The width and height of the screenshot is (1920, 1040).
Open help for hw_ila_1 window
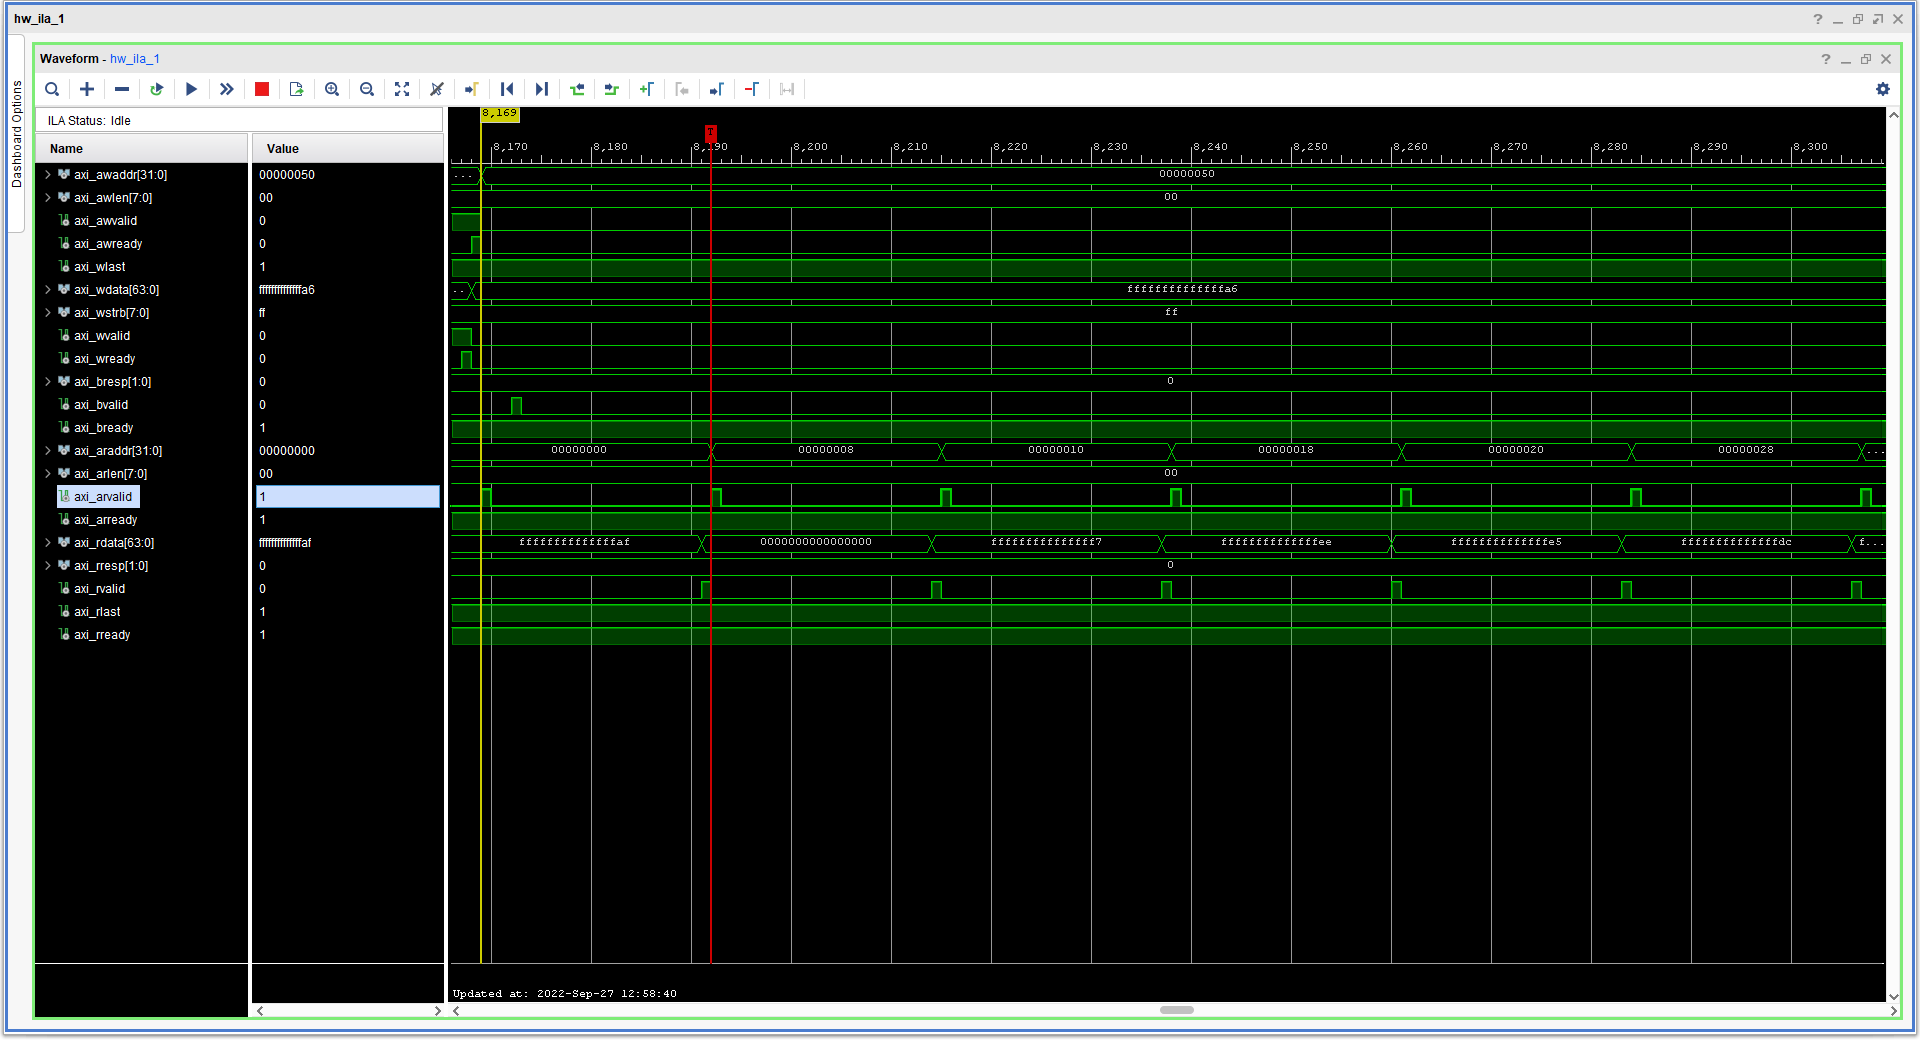1818,19
